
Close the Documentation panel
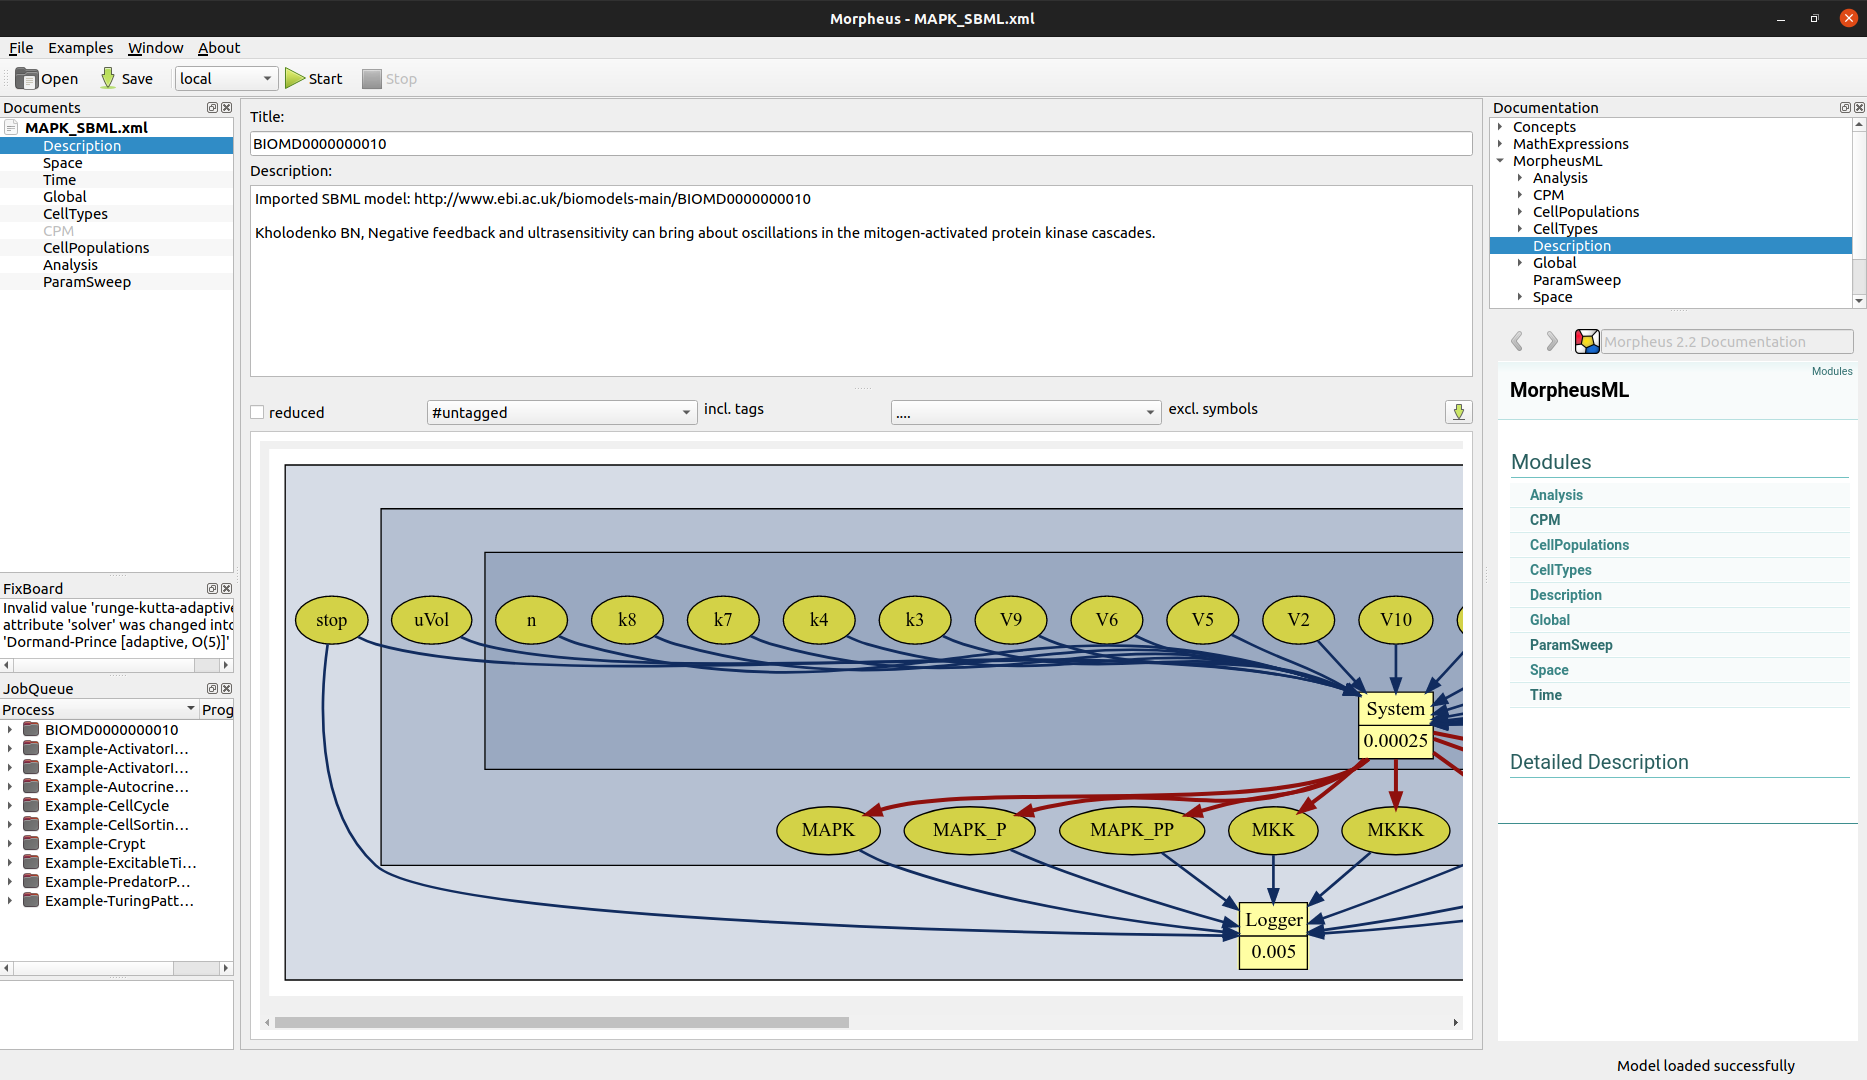(x=1859, y=108)
